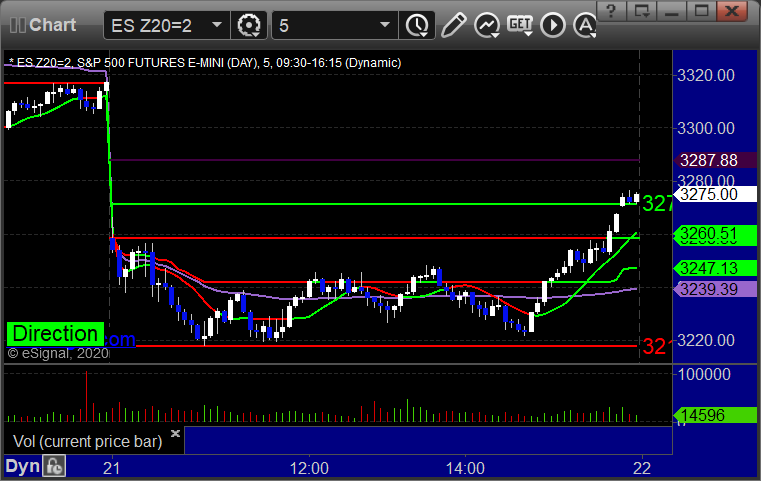Screen dimensions: 761x481
Task: Click the 3260.51 green price marker
Action: point(714,234)
